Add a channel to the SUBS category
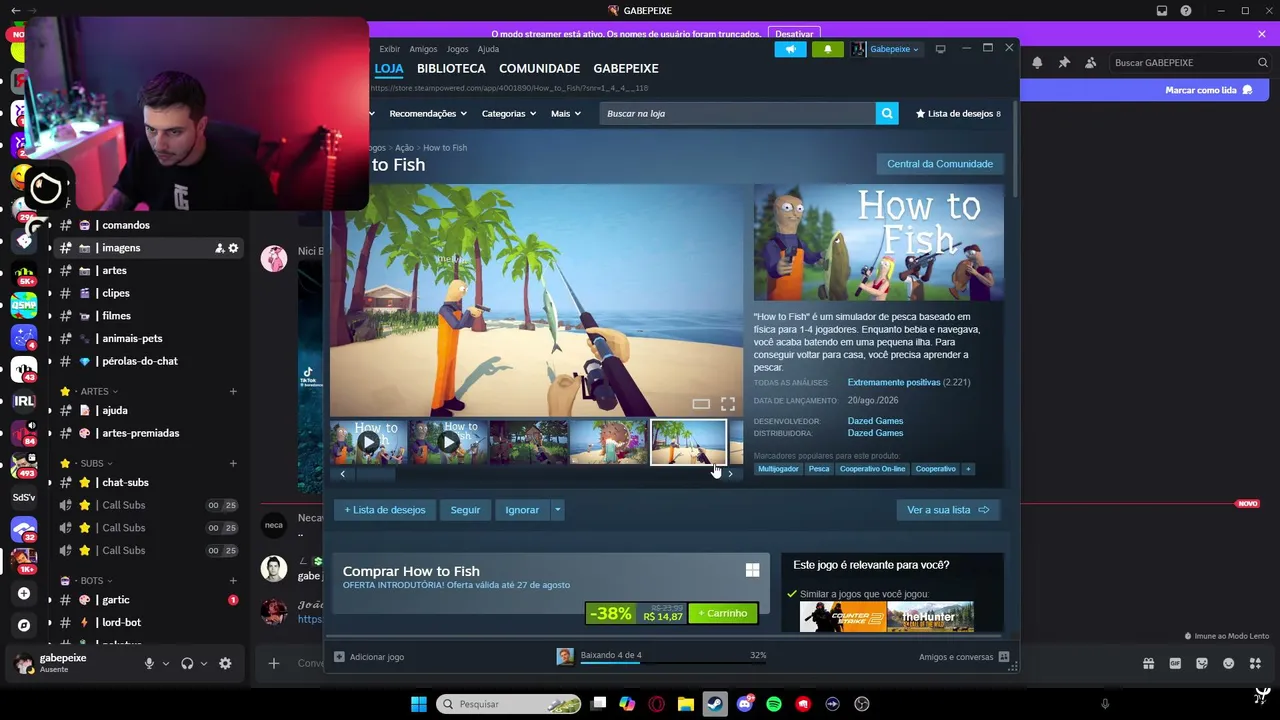 [x=233, y=463]
